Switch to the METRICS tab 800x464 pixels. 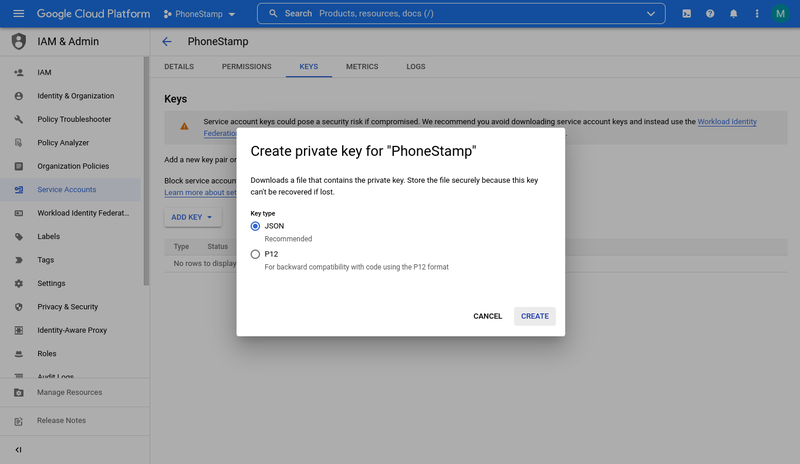[x=362, y=67]
